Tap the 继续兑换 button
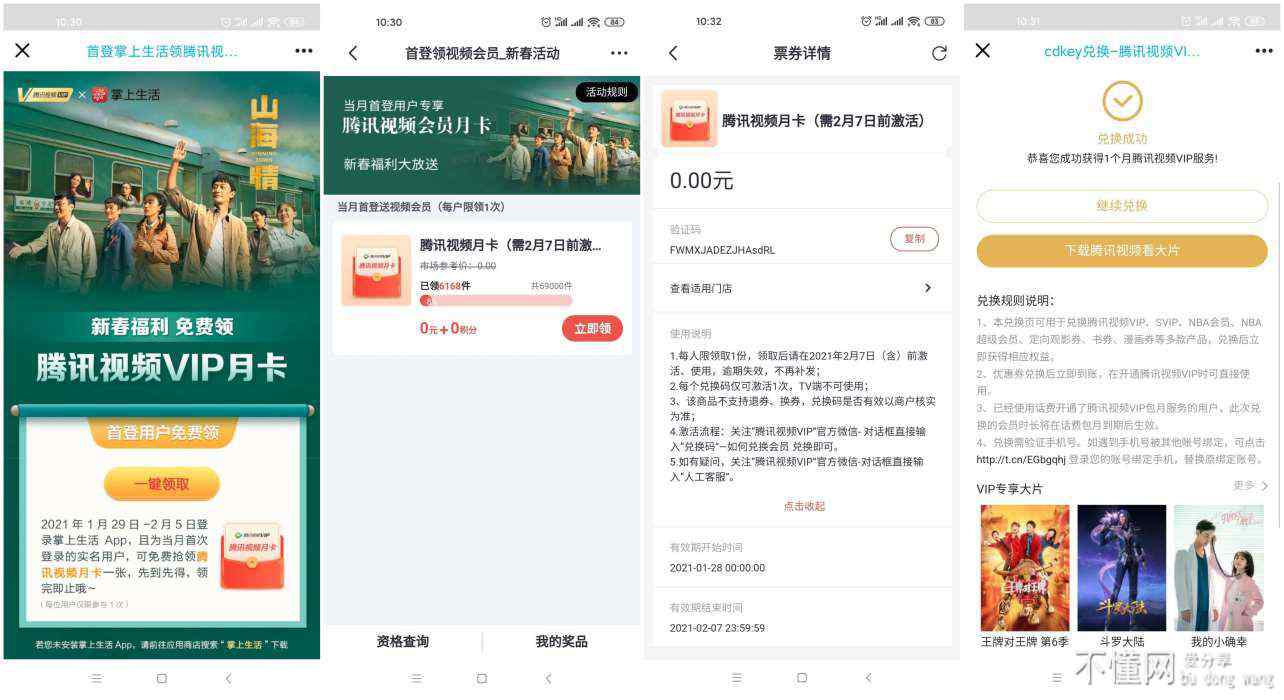Image resolution: width=1284 pixels, height=700 pixels. click(1122, 206)
